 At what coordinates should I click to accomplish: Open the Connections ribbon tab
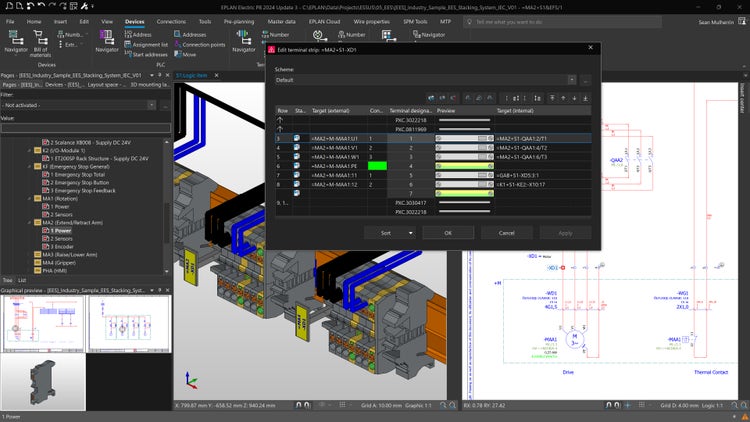pyautogui.click(x=171, y=20)
